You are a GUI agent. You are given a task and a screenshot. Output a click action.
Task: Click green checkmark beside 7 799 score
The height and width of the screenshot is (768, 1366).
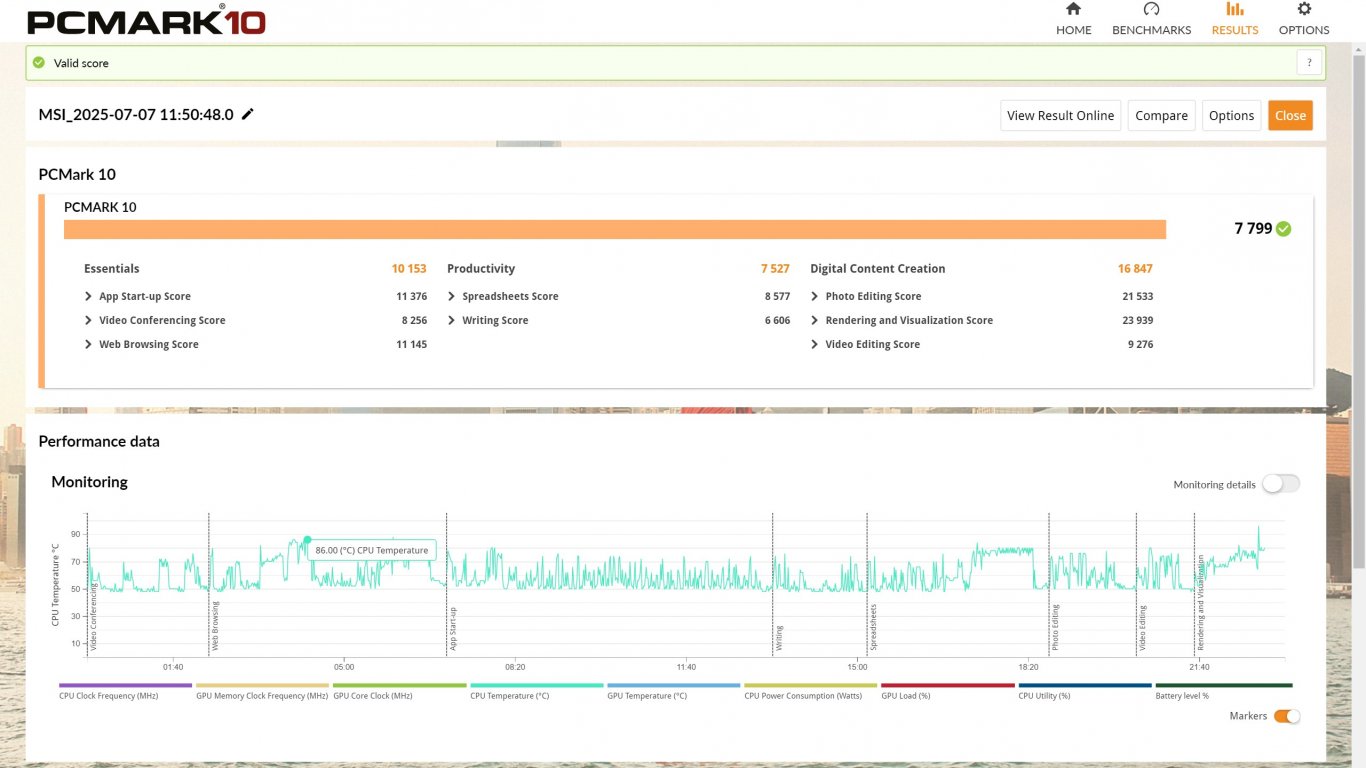1284,229
